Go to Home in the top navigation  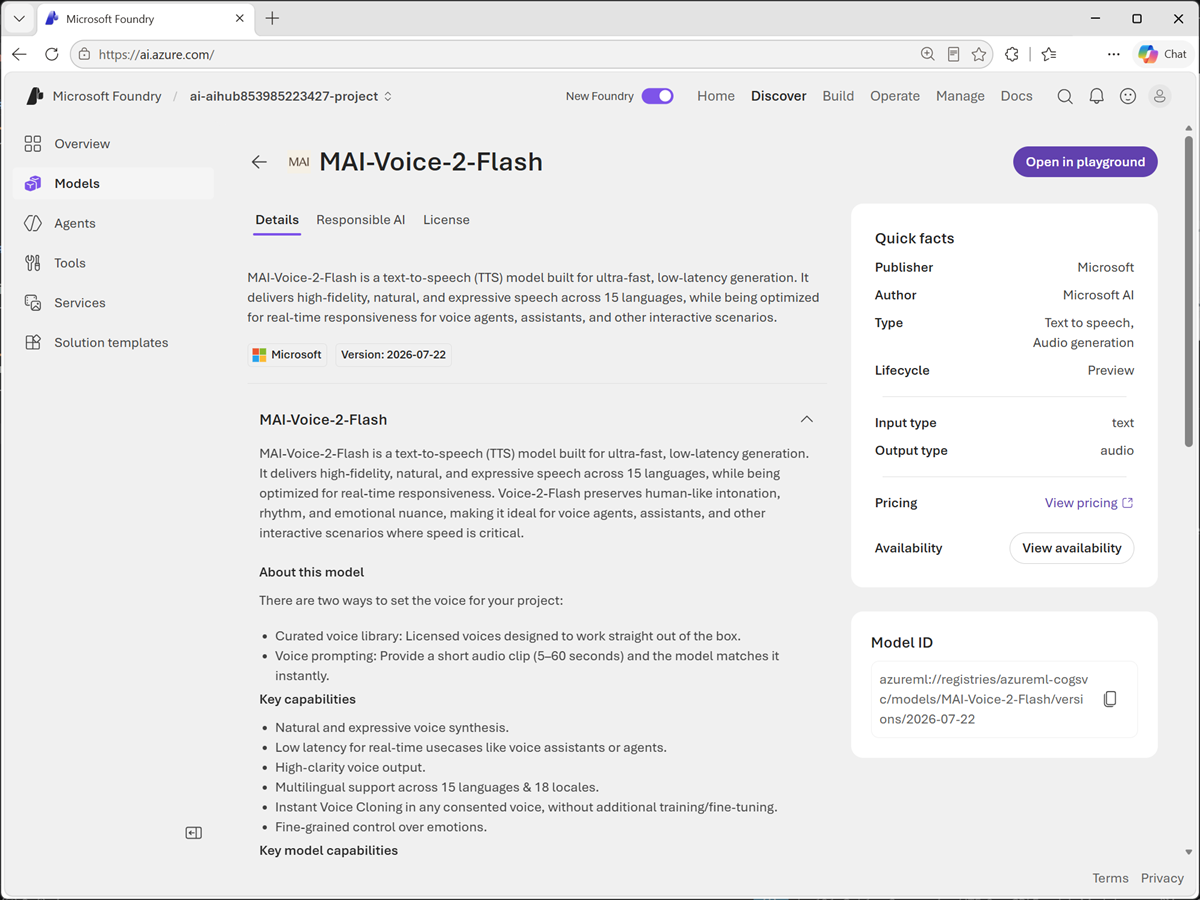click(x=716, y=96)
